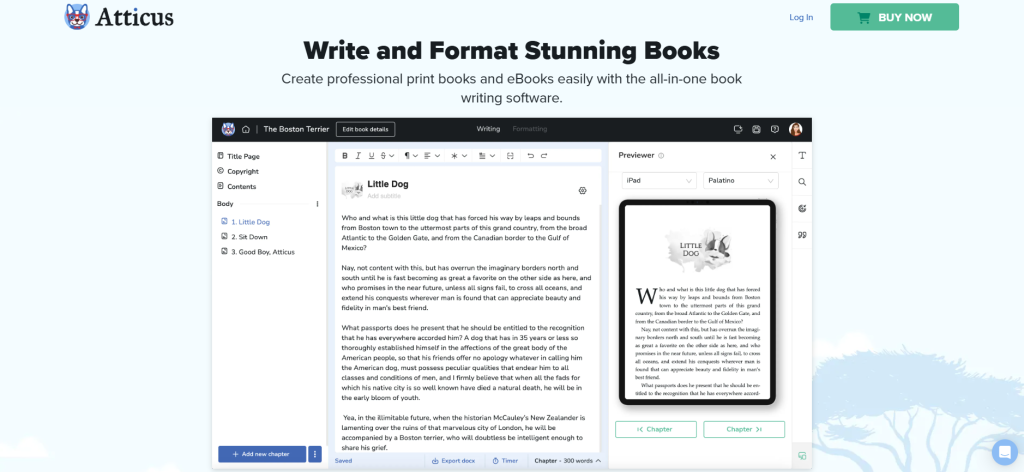Close the Previewer panel

773,157
